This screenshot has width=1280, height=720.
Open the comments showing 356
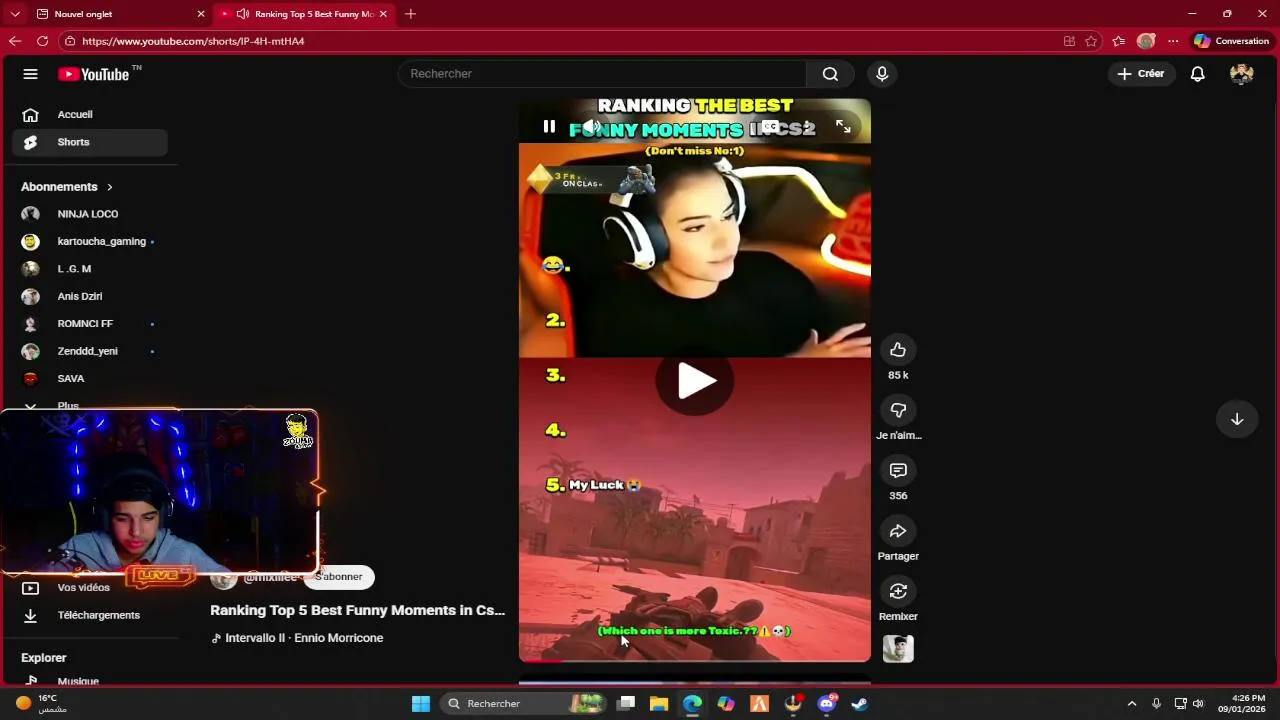tap(898, 470)
